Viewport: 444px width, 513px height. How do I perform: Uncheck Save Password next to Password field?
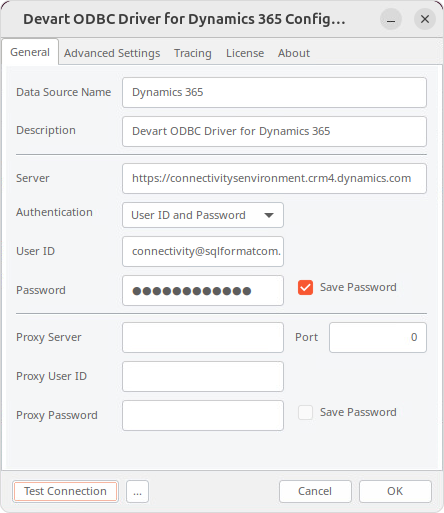click(x=305, y=287)
